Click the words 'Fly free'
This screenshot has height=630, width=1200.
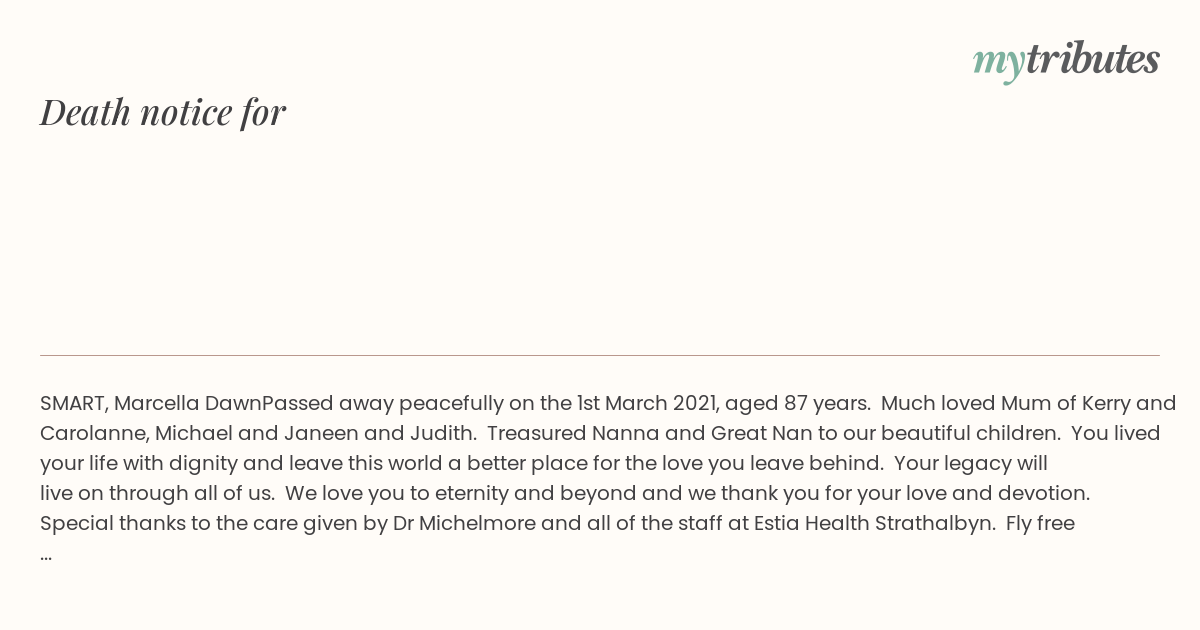1040,523
